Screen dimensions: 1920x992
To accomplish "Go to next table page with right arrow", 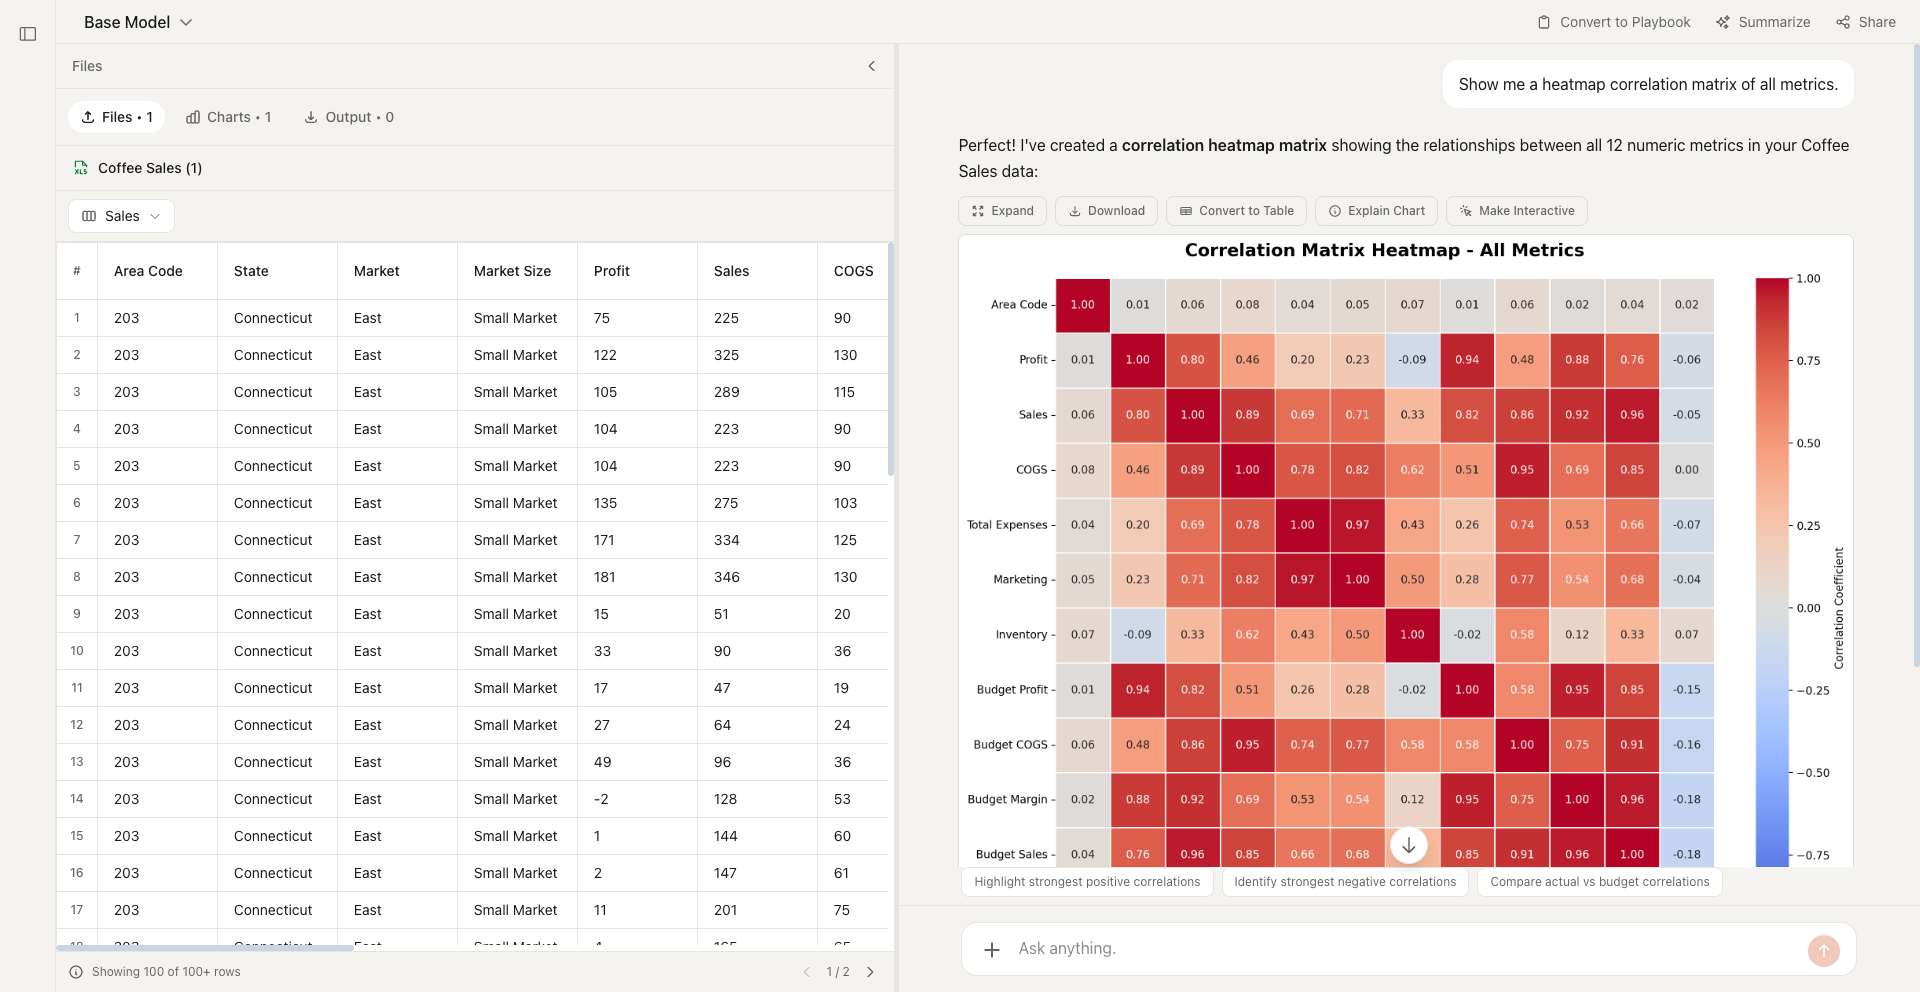I will pyautogui.click(x=870, y=971).
